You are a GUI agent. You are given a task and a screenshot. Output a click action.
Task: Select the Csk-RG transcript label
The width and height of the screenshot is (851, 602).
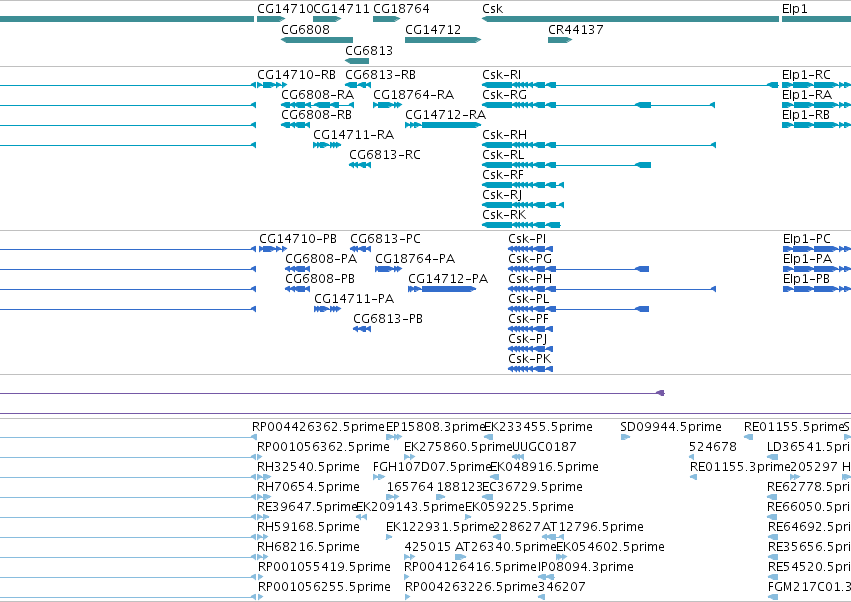tap(504, 95)
